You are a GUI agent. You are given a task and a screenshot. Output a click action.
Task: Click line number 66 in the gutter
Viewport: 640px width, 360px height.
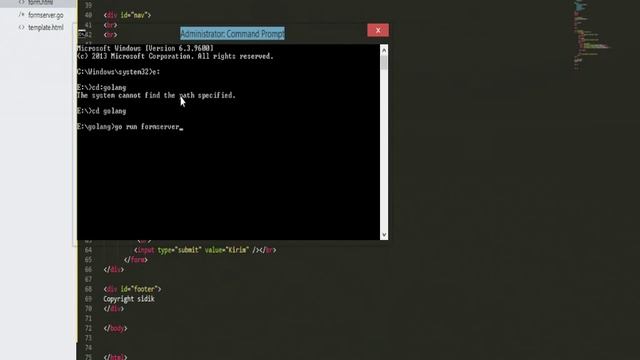point(88,269)
